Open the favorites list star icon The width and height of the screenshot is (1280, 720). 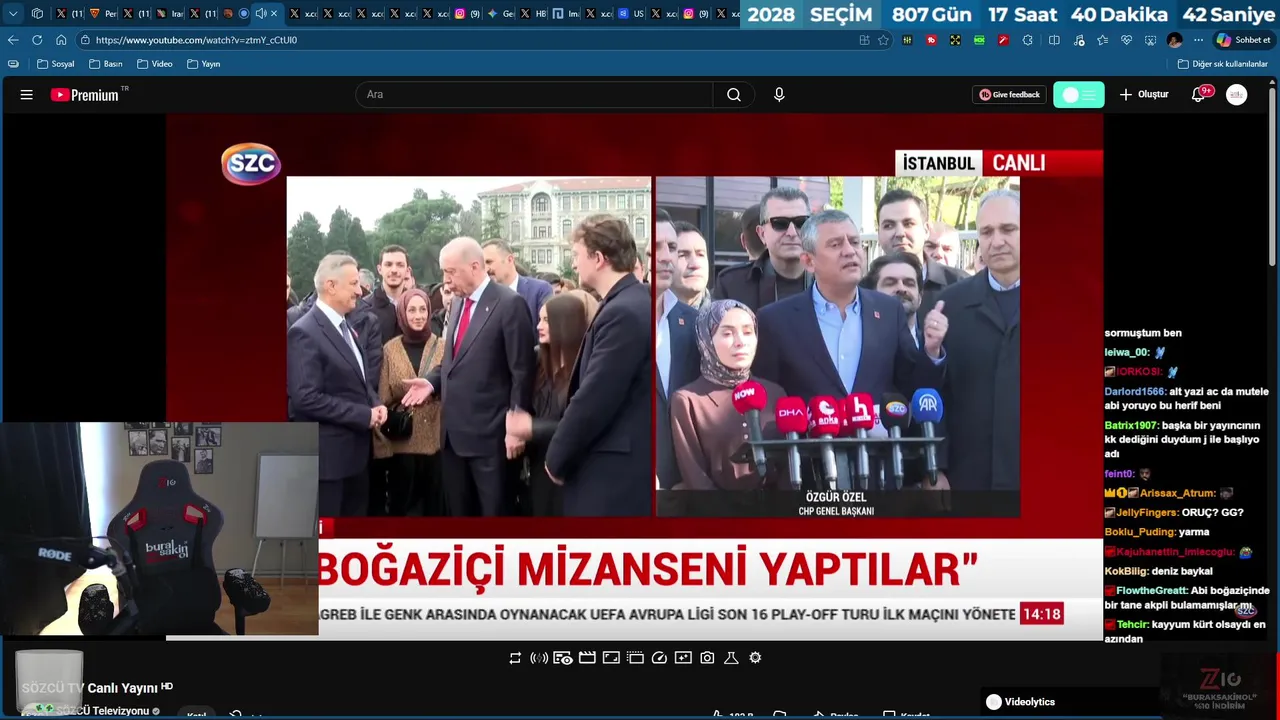click(1102, 40)
